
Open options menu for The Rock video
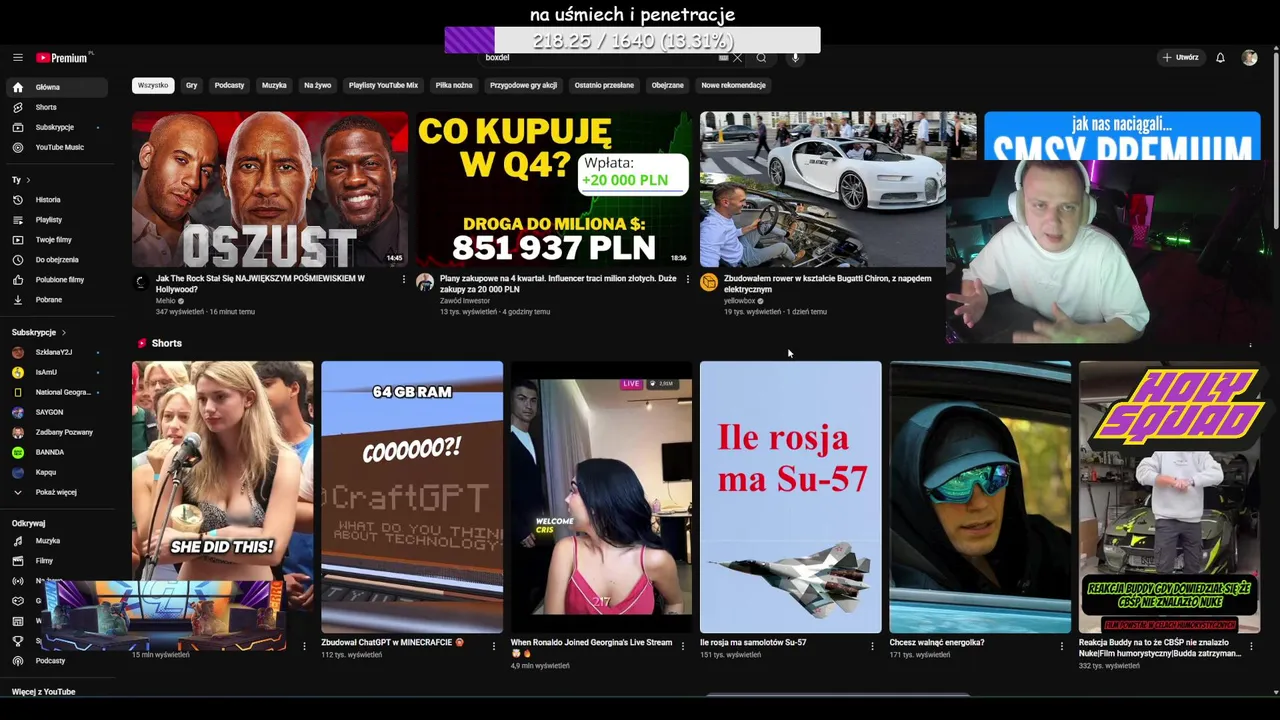point(404,280)
